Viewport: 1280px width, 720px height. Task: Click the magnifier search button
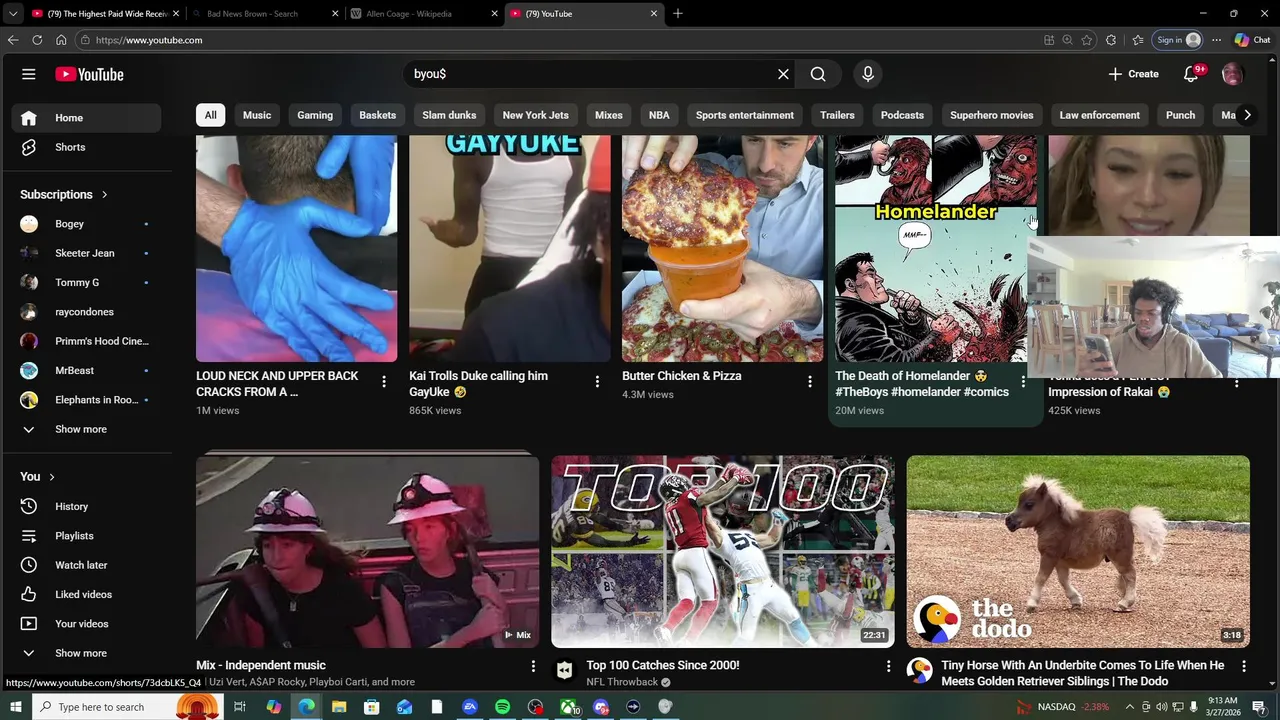point(818,74)
